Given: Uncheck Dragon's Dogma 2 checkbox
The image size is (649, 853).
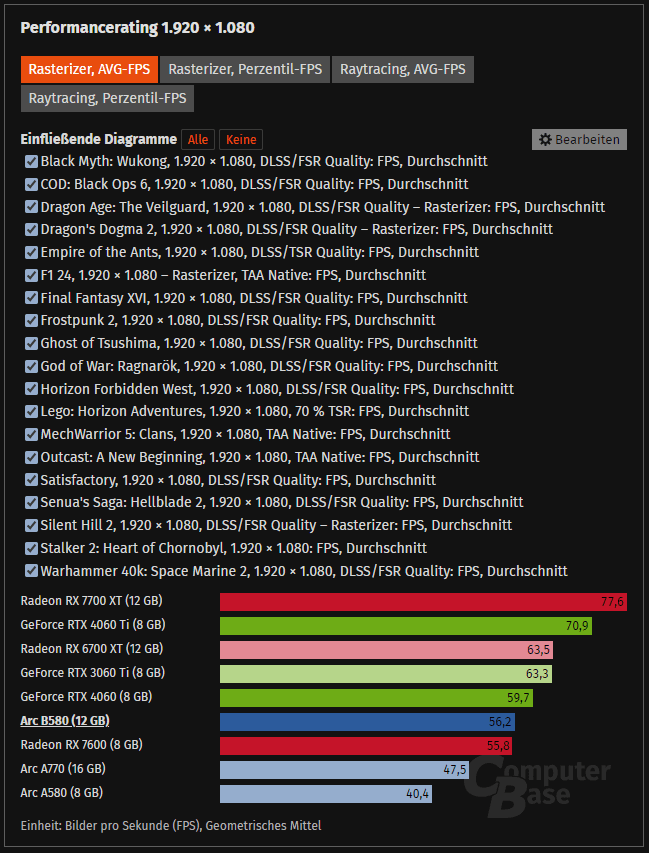Looking at the screenshot, I should tap(31, 230).
